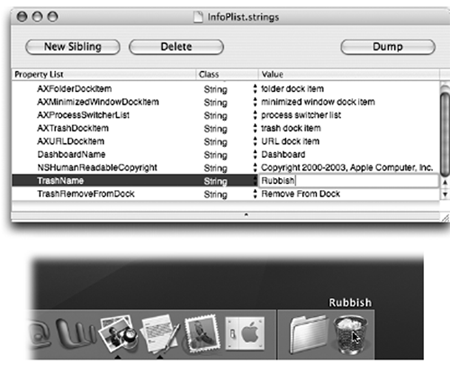This screenshot has width=450, height=372.
Task: Click the 'minimized window dock item' value
Action: click(318, 102)
